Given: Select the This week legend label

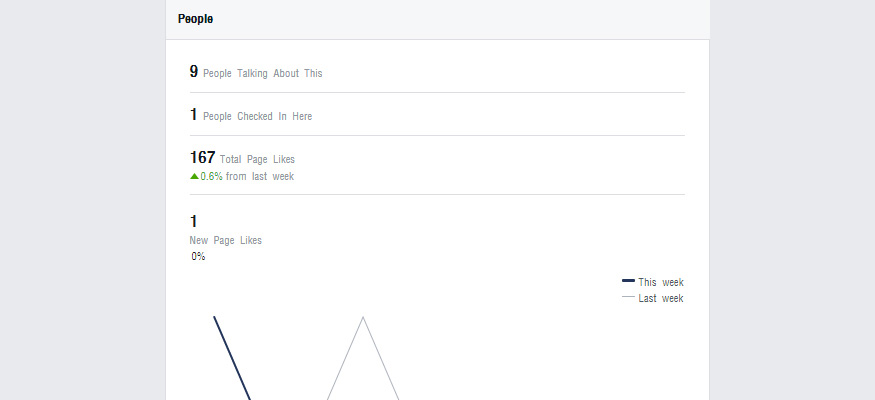Looking at the screenshot, I should coord(661,282).
